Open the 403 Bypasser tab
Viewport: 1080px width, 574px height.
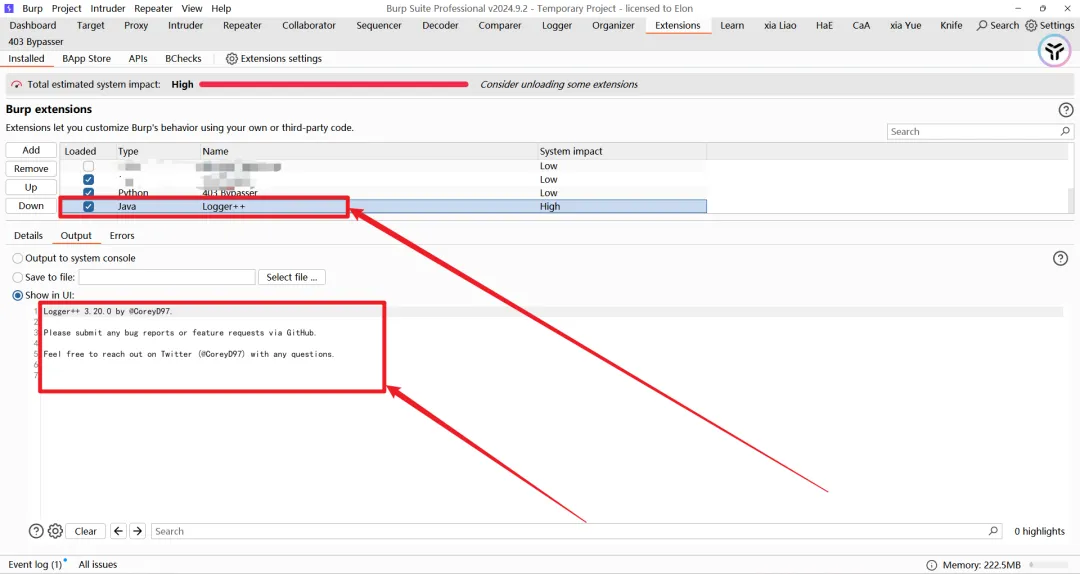click(36, 42)
